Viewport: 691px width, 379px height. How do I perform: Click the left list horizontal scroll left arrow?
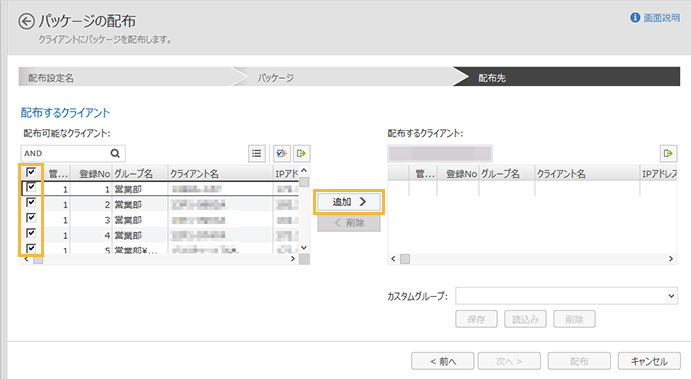26,259
